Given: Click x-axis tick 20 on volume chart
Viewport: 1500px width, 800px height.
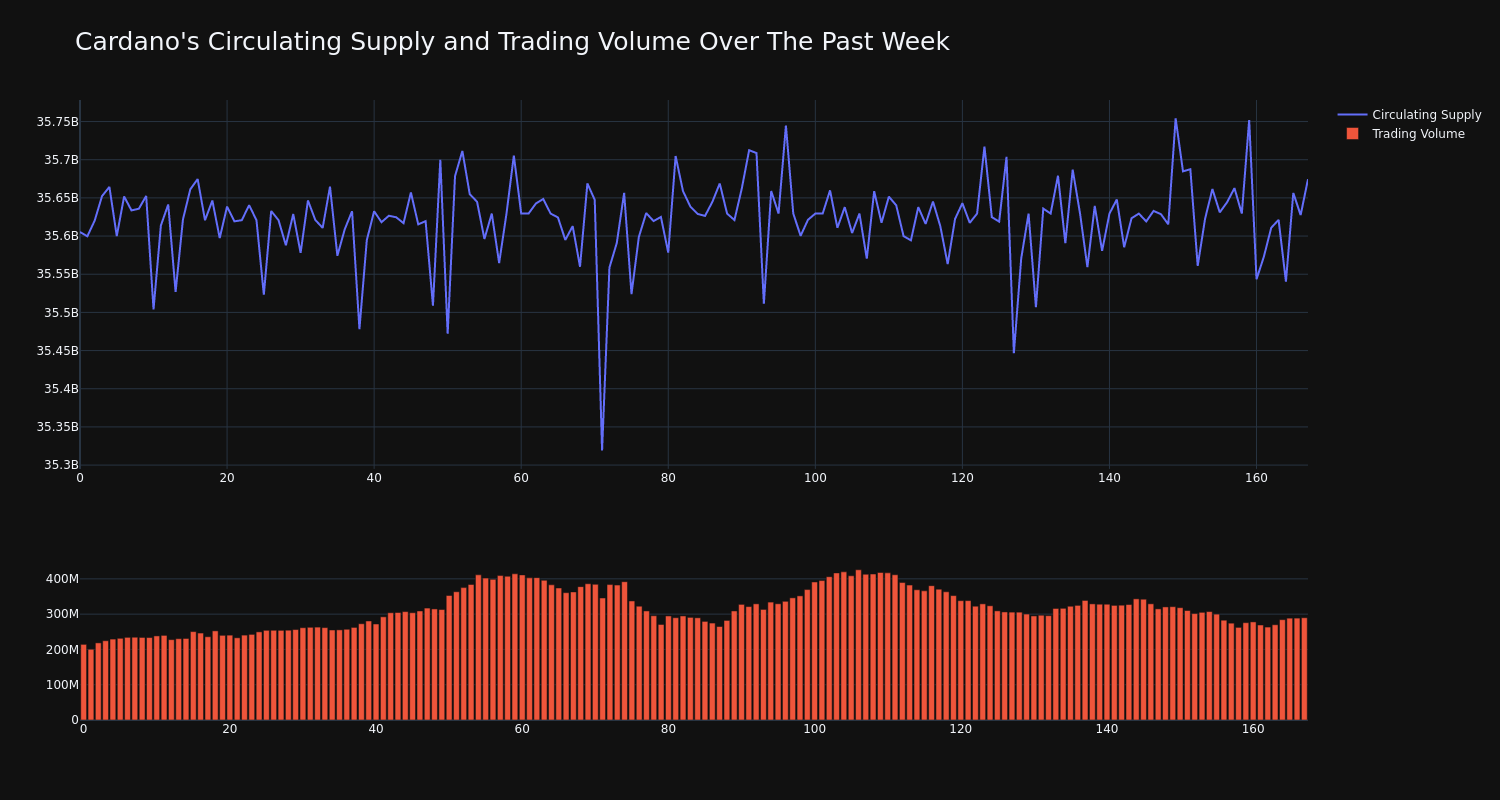Looking at the screenshot, I should tap(230, 729).
